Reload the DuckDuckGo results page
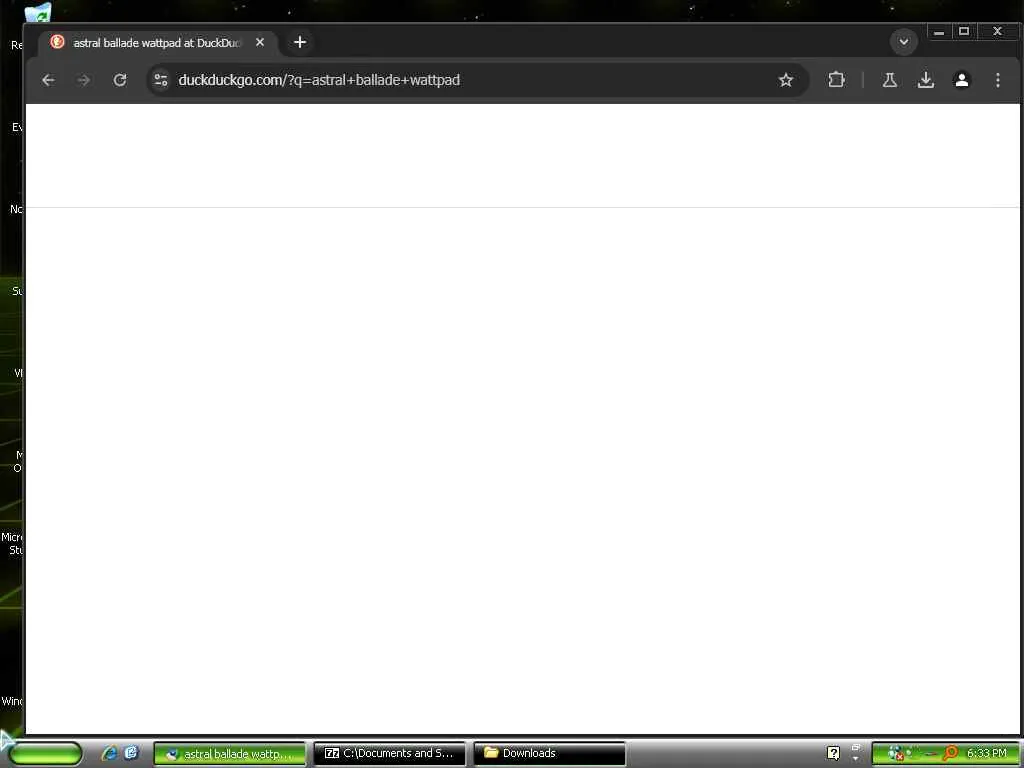Image resolution: width=1024 pixels, height=768 pixels. (x=120, y=80)
